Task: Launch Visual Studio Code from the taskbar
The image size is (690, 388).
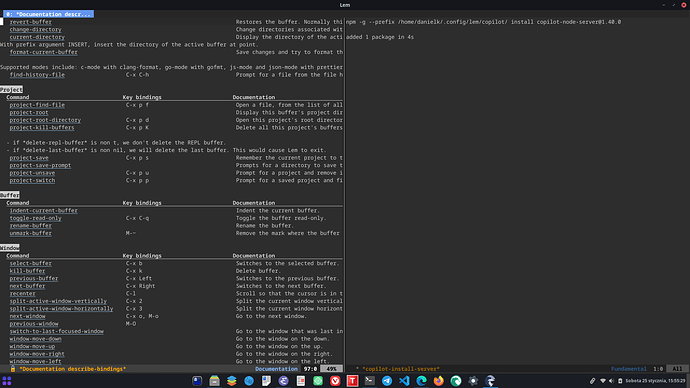Action: point(404,381)
